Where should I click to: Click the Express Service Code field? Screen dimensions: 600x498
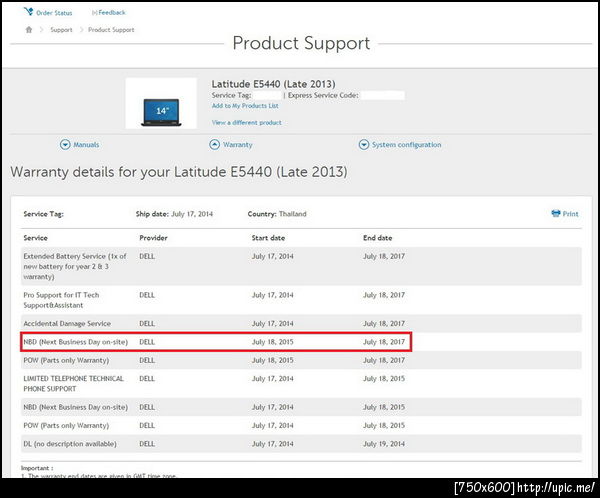click(x=382, y=95)
